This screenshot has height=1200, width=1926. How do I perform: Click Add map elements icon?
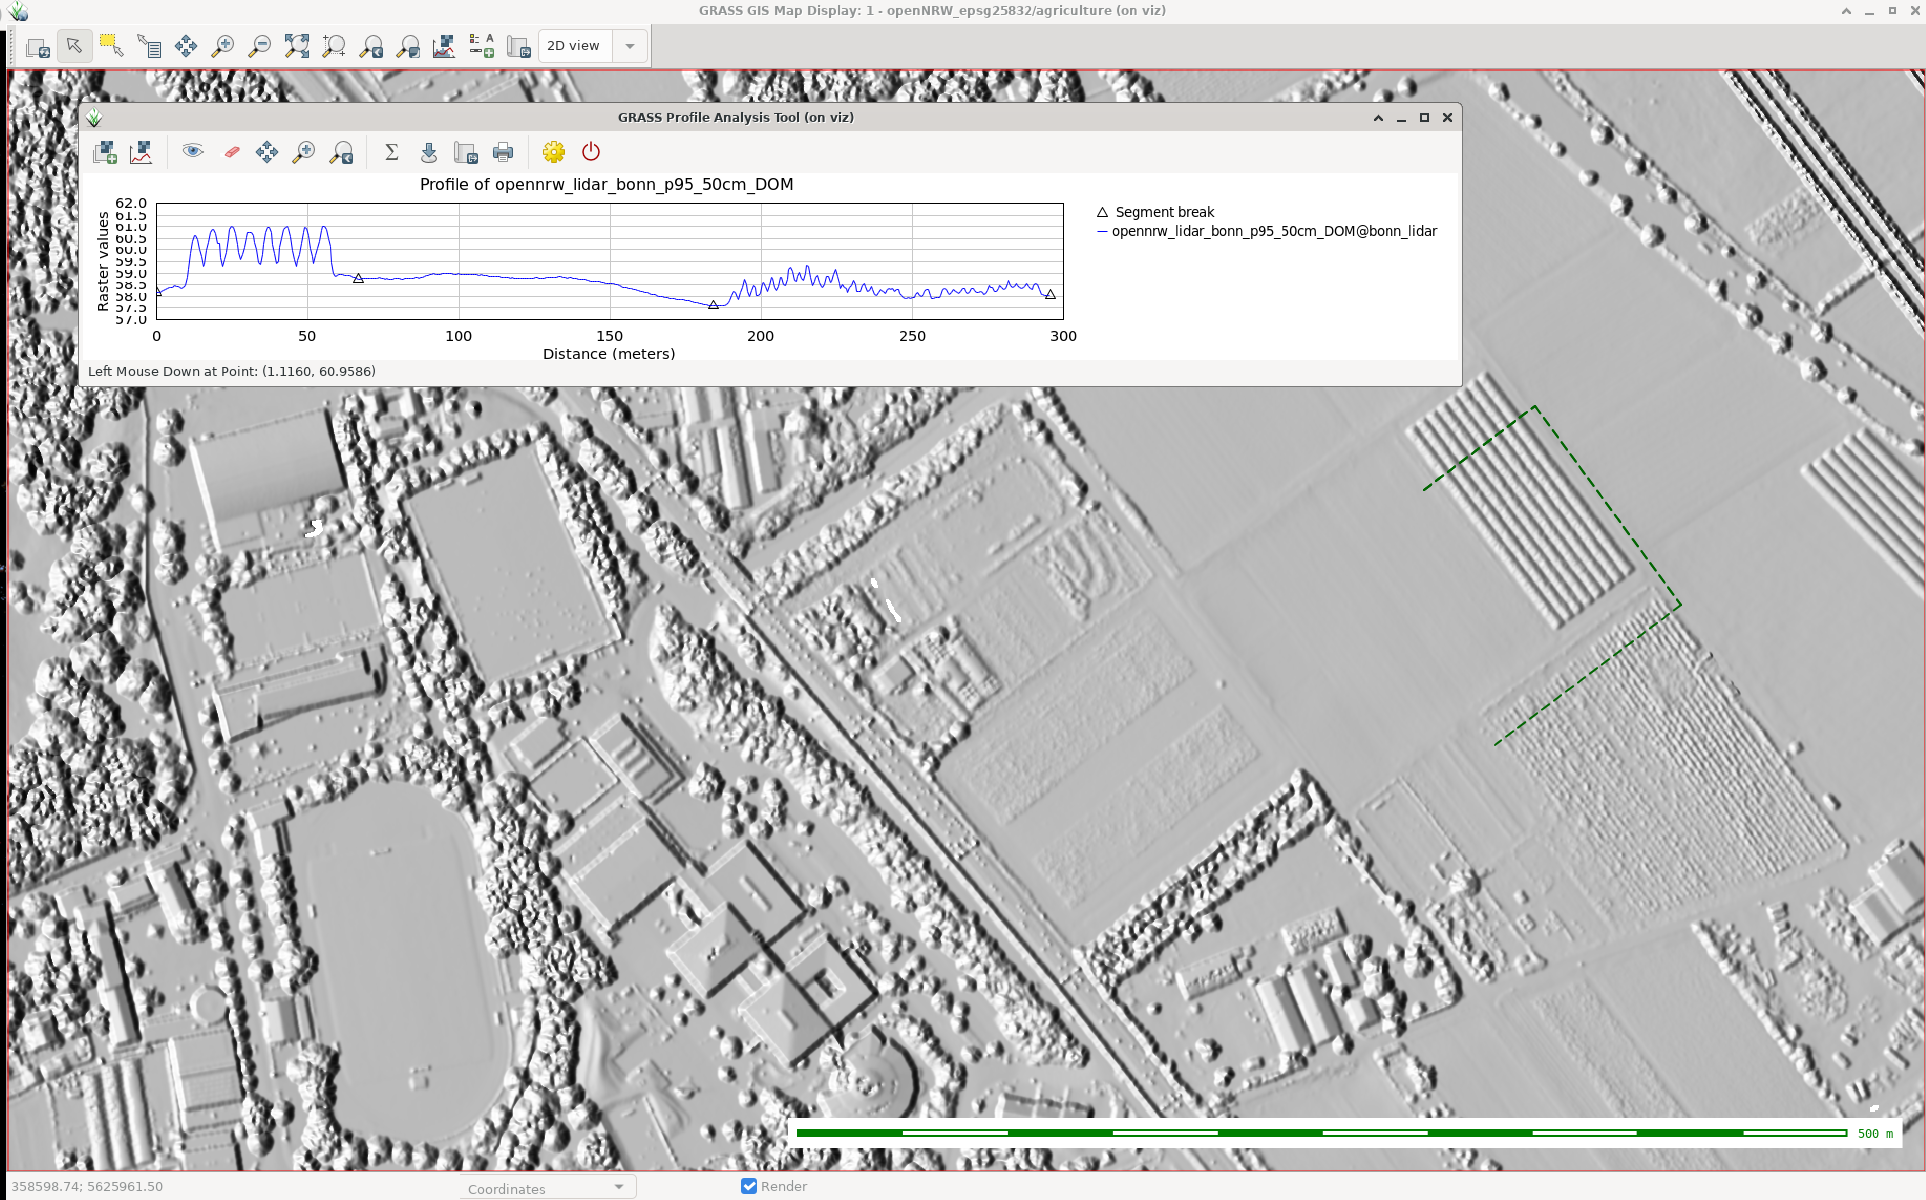click(481, 46)
